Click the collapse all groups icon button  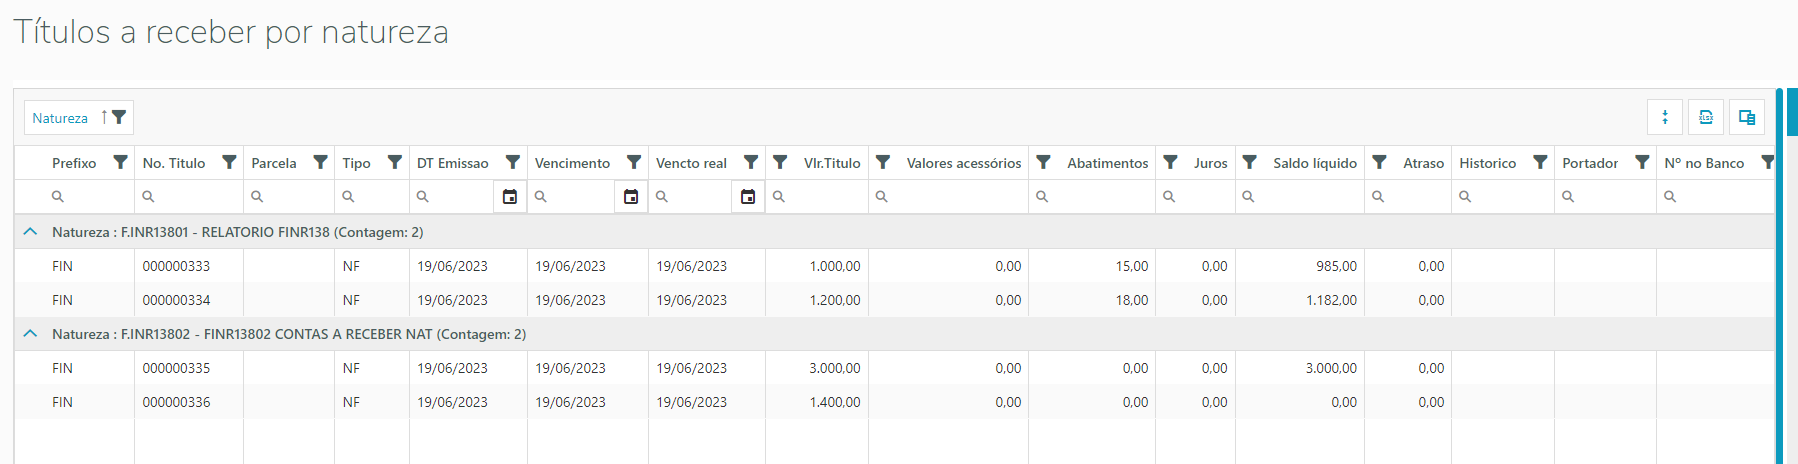(1665, 117)
